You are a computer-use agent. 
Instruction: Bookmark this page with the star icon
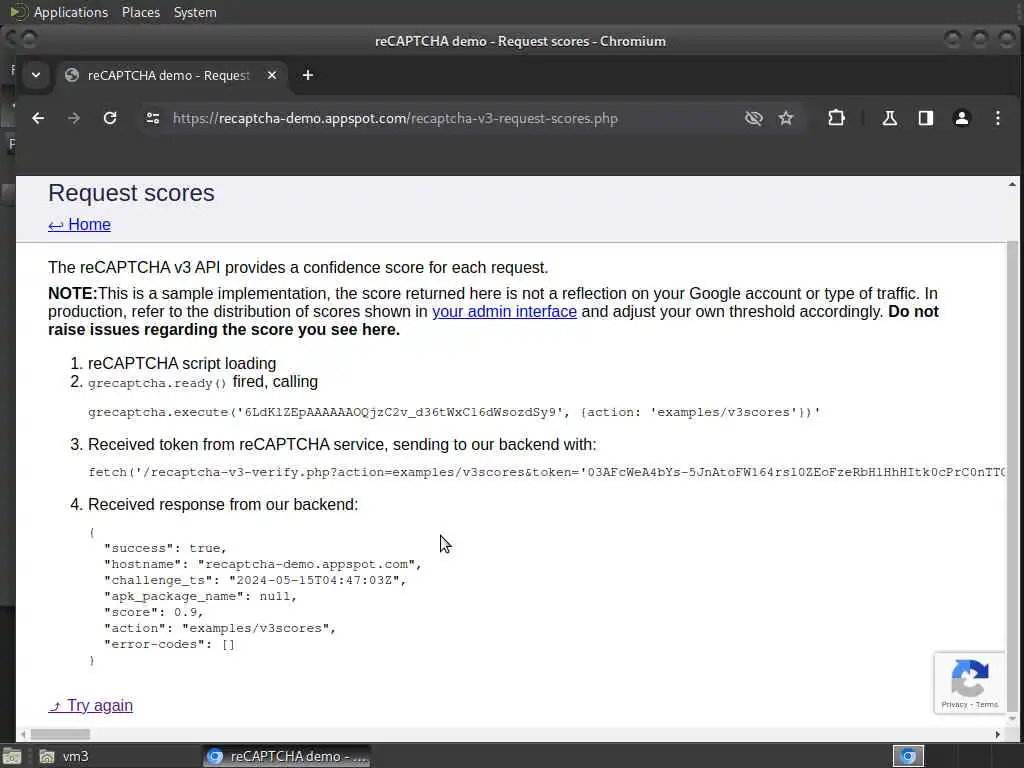point(786,118)
